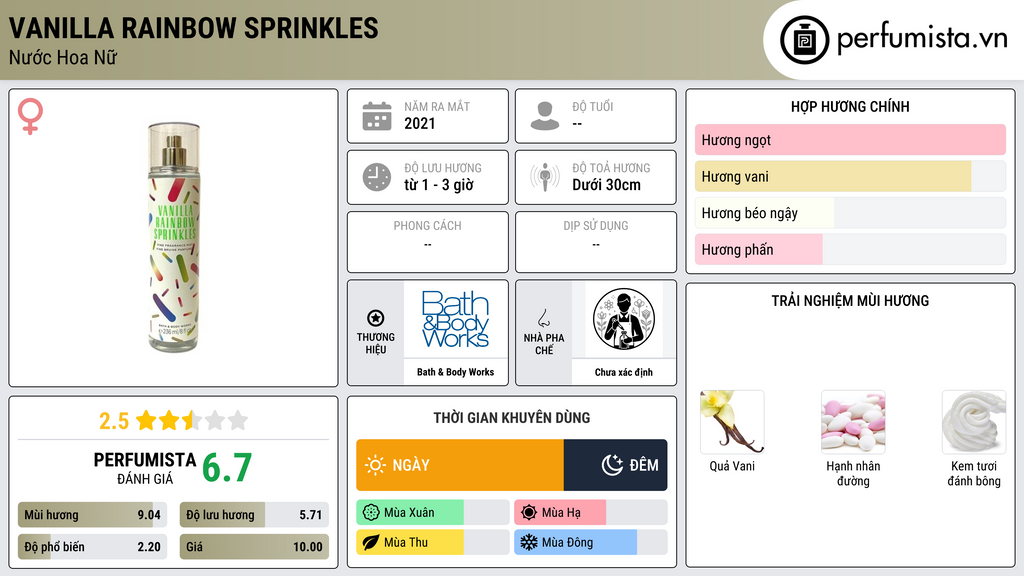This screenshot has width=1024, height=576.
Task: Click the calendar icon beside Năm ra mắt
Action: click(377, 116)
